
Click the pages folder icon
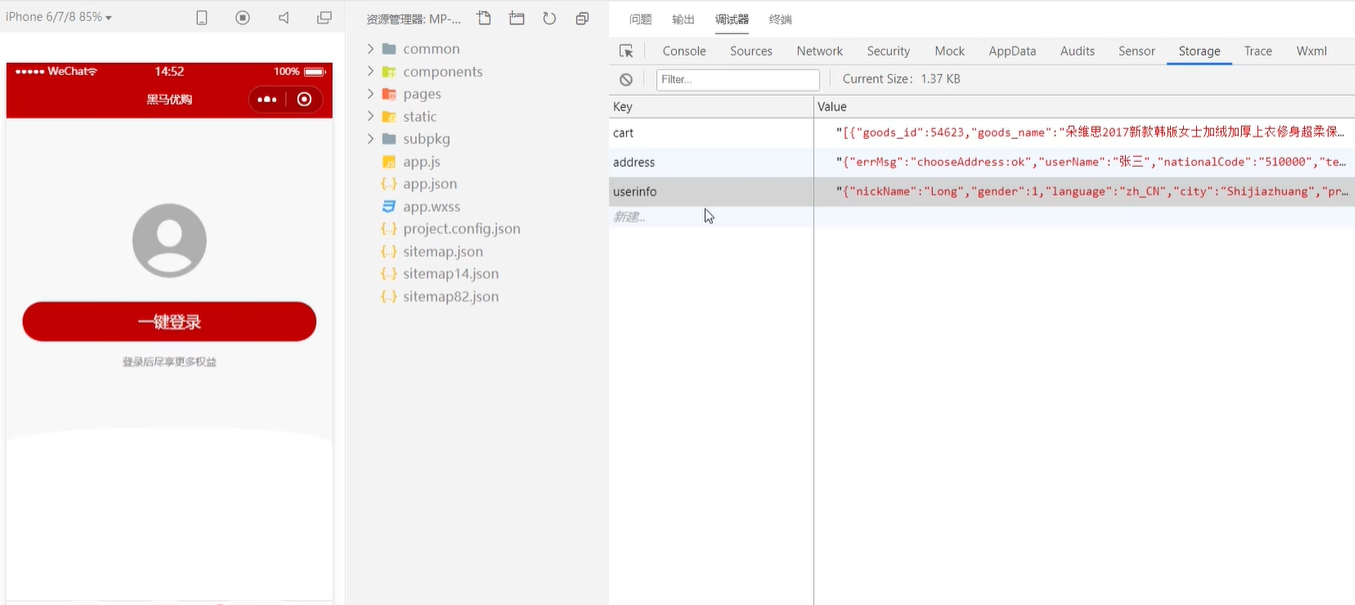[389, 94]
